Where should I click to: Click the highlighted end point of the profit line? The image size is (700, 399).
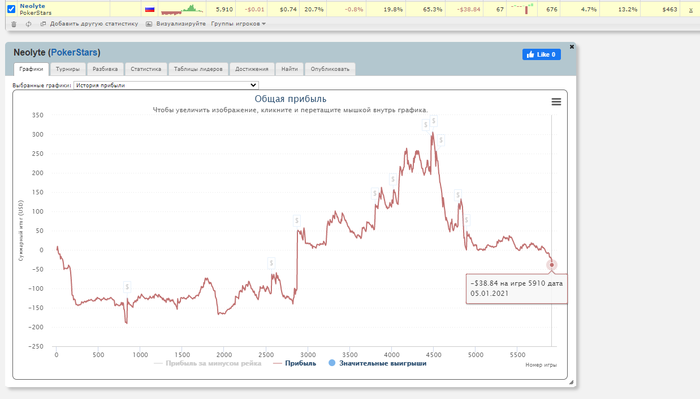pos(552,265)
